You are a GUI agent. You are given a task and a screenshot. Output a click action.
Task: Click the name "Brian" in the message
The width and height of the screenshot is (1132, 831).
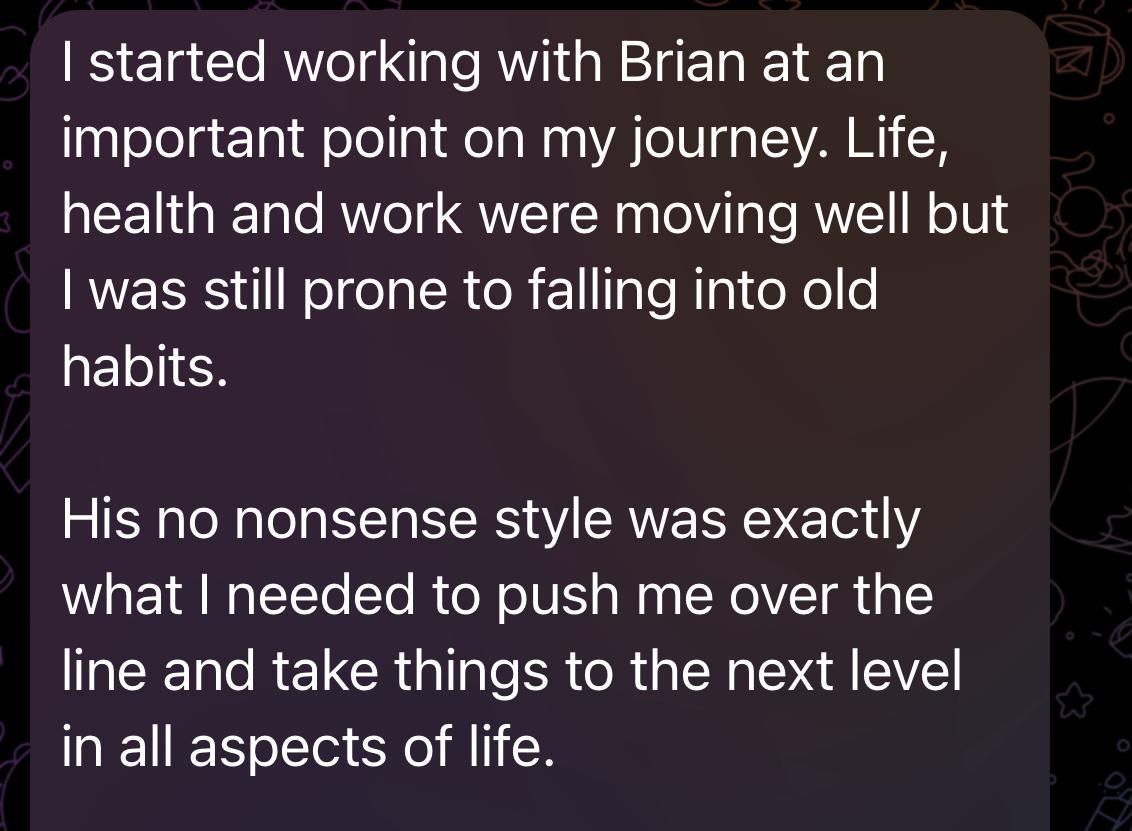[682, 65]
